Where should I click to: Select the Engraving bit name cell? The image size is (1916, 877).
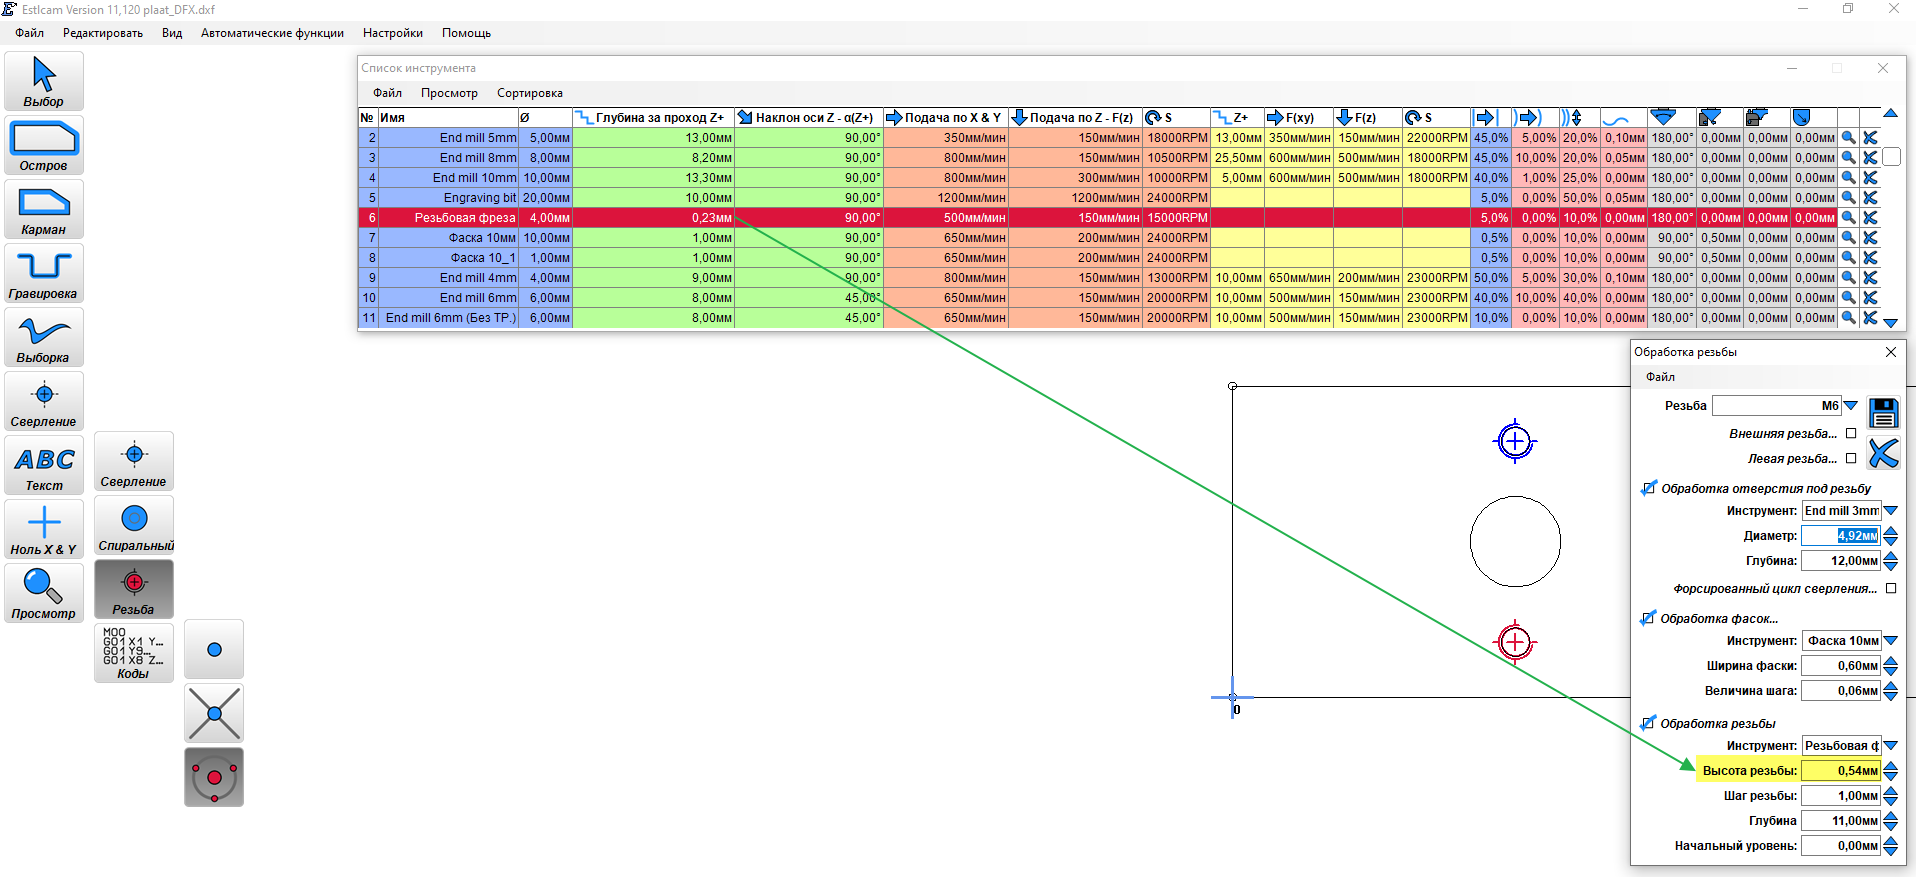point(448,198)
